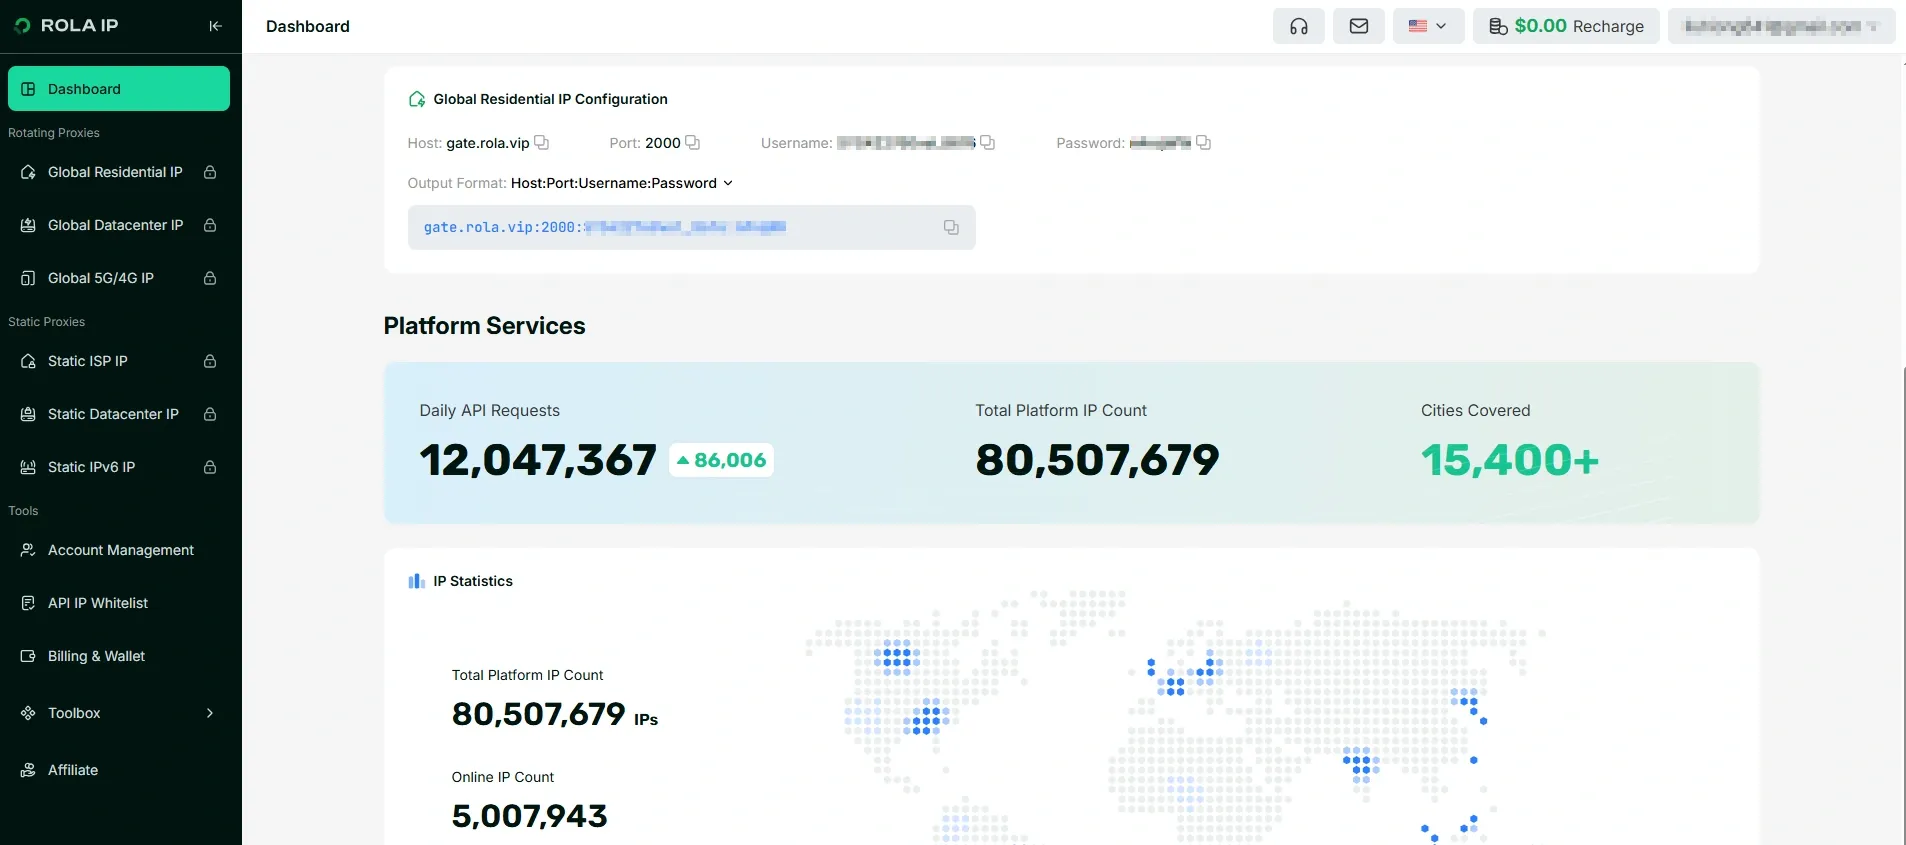The image size is (1906, 845).
Task: Select the Dashboard menu item
Action: coord(119,89)
